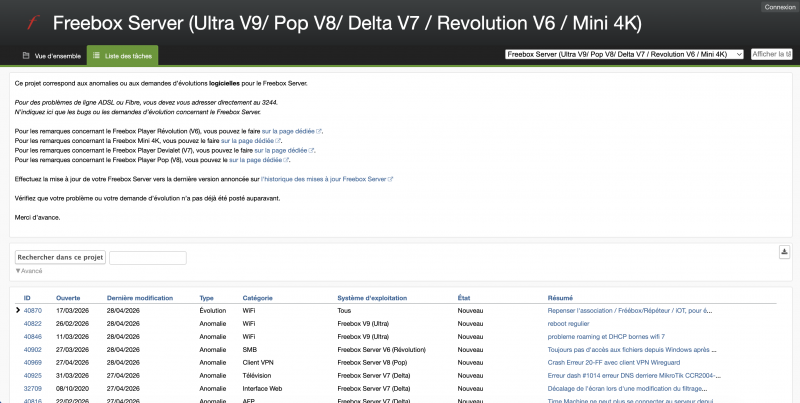Open the project selector dropdown

pos(624,54)
